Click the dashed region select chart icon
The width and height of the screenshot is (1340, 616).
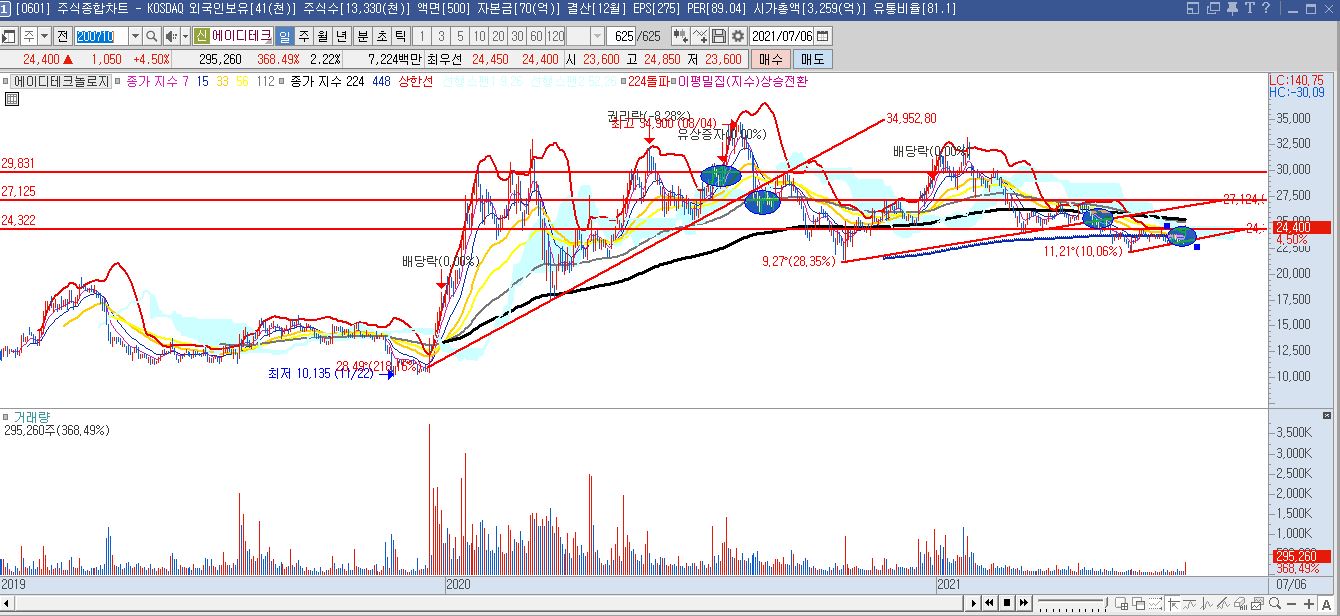[1155, 604]
